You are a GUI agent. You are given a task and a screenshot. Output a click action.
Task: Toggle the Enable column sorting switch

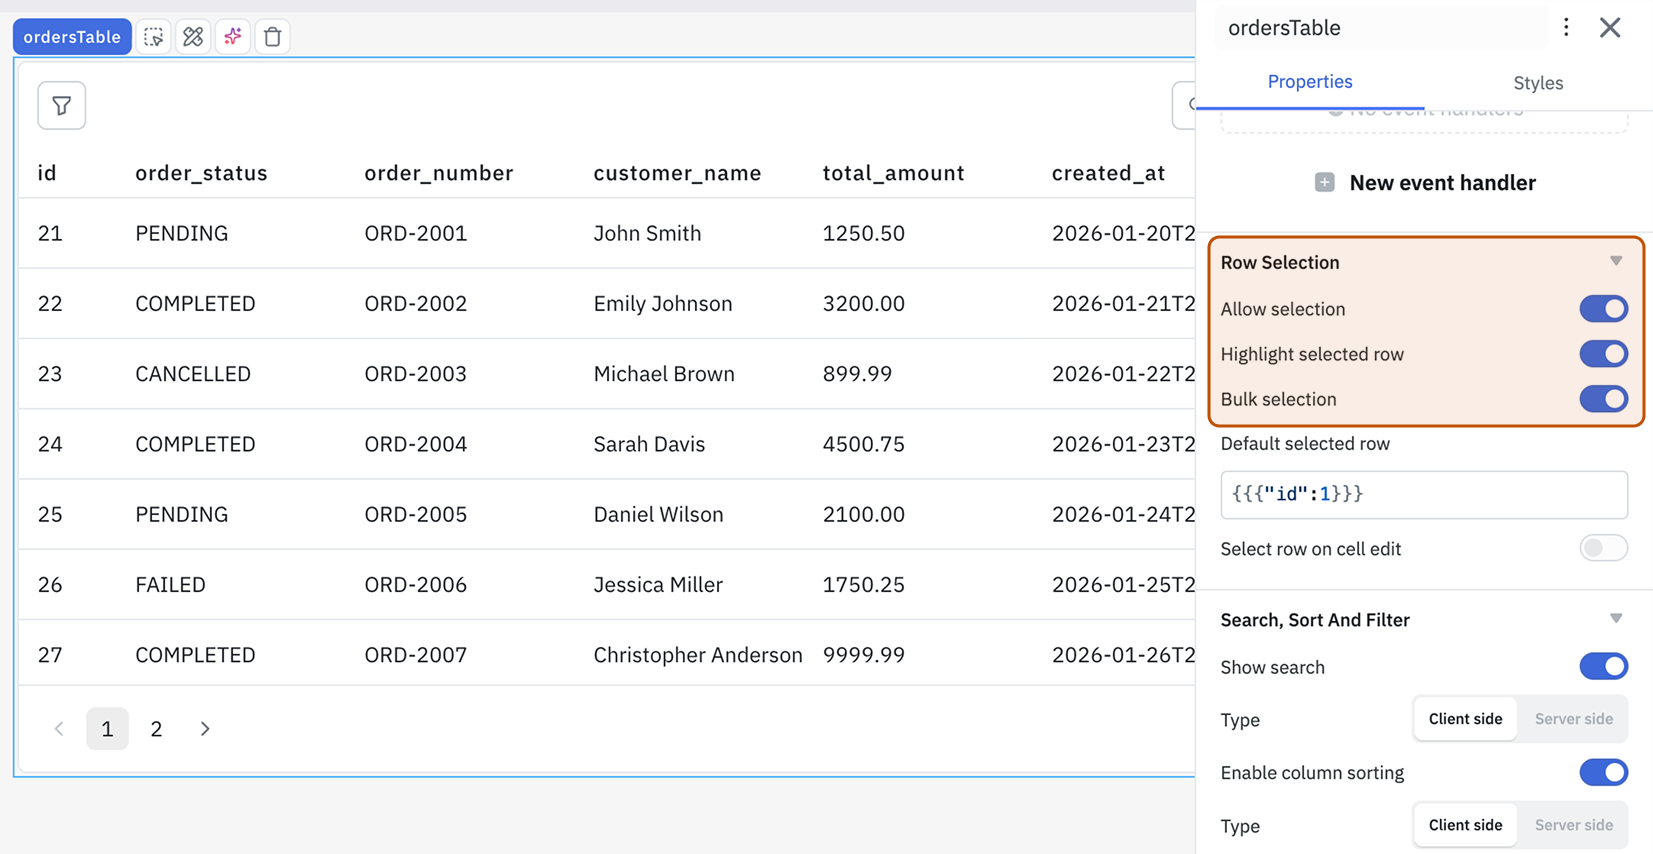(x=1603, y=773)
